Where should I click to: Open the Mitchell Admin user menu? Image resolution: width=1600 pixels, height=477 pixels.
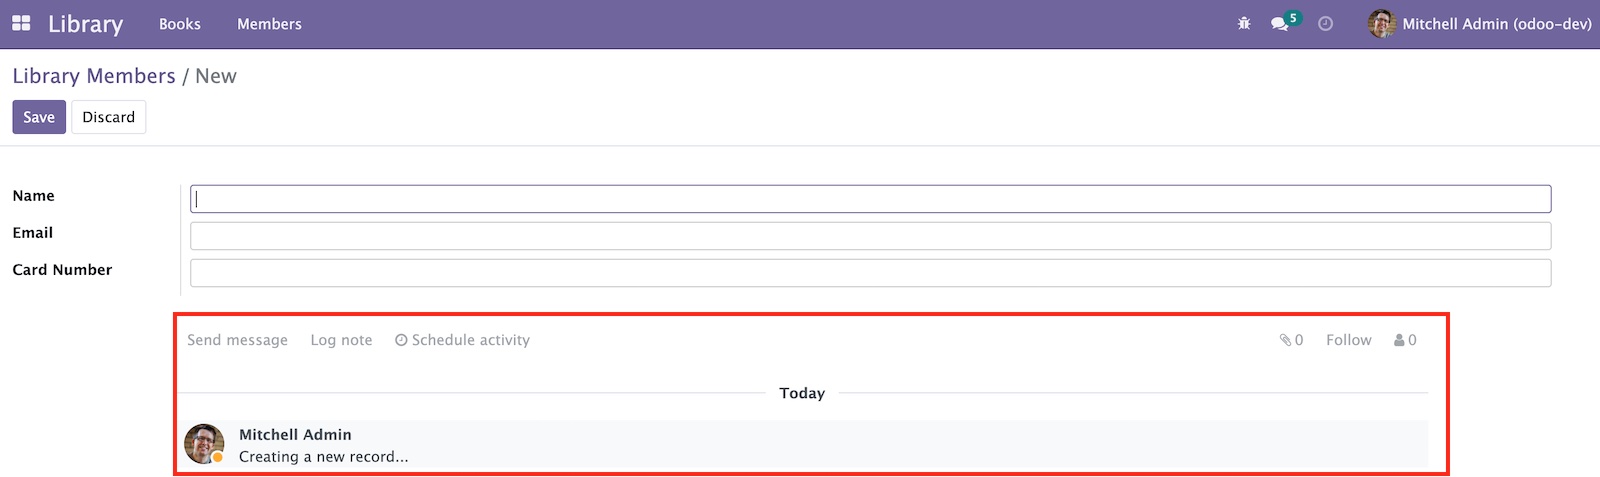pos(1480,23)
